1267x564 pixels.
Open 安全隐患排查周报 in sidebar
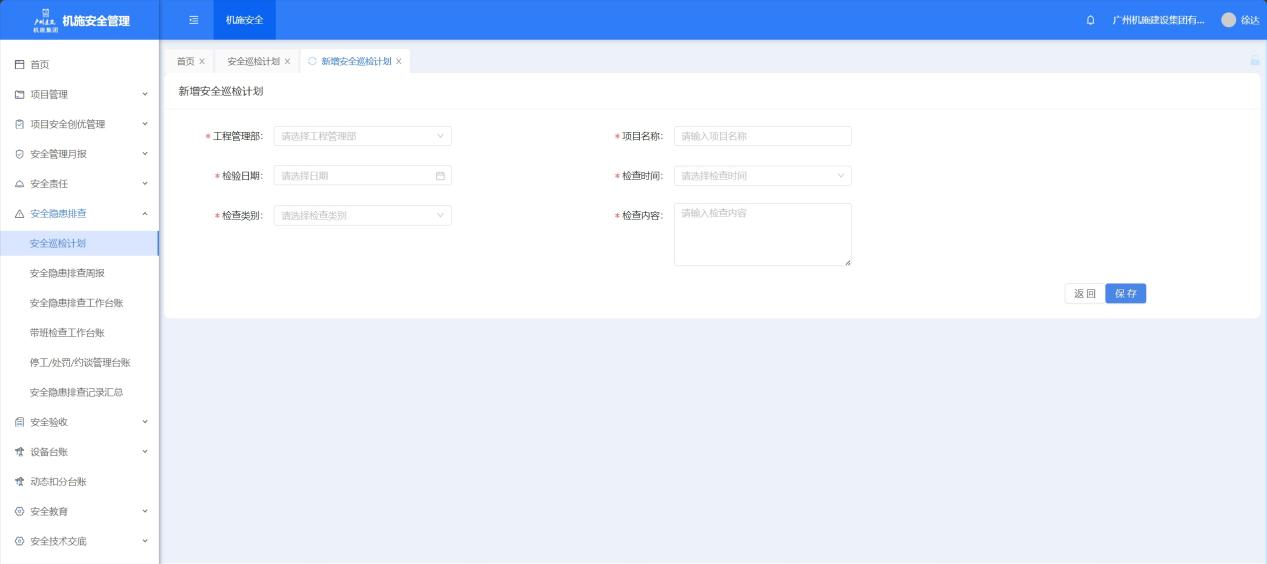pyautogui.click(x=67, y=273)
